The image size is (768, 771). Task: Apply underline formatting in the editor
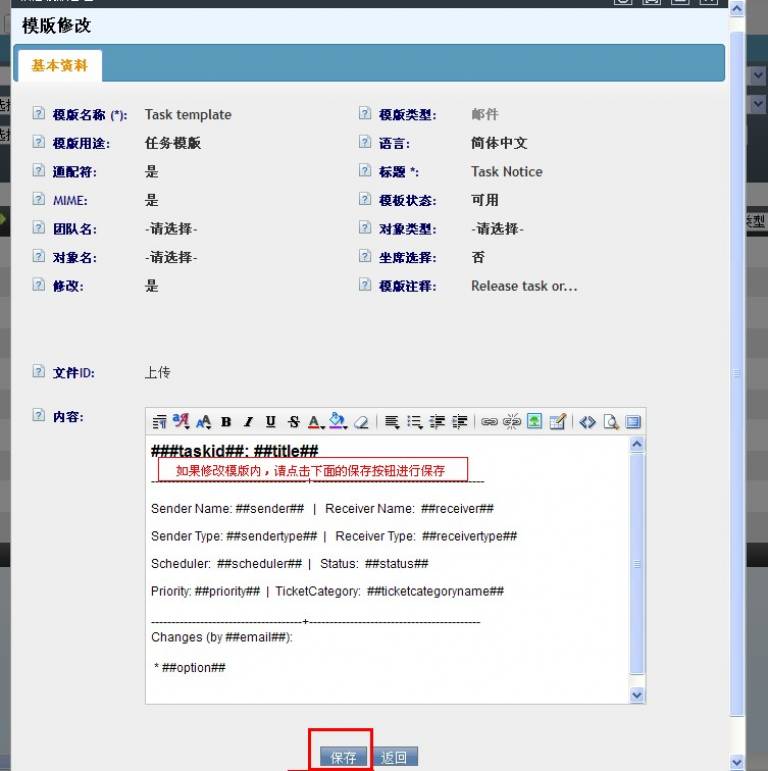click(x=270, y=422)
